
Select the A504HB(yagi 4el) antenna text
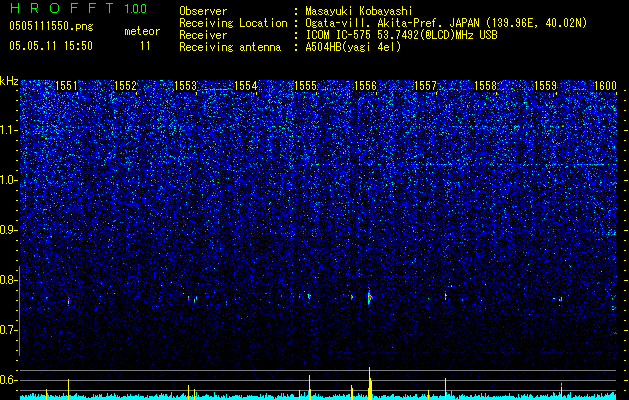click(x=353, y=47)
